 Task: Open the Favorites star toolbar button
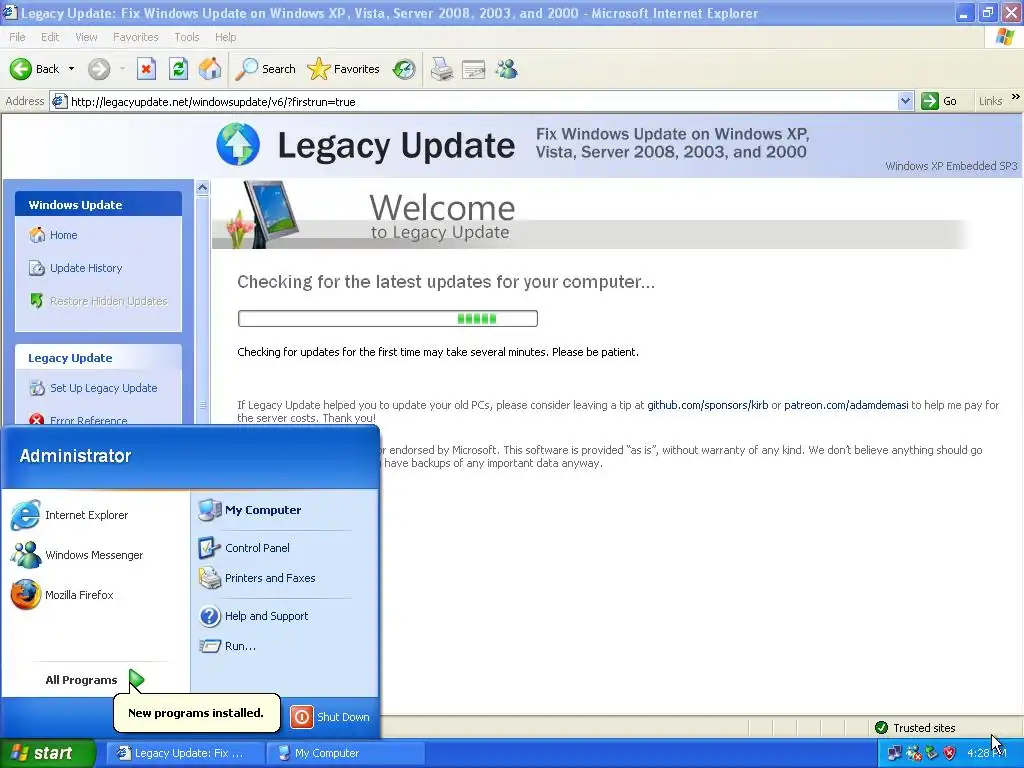click(x=344, y=69)
